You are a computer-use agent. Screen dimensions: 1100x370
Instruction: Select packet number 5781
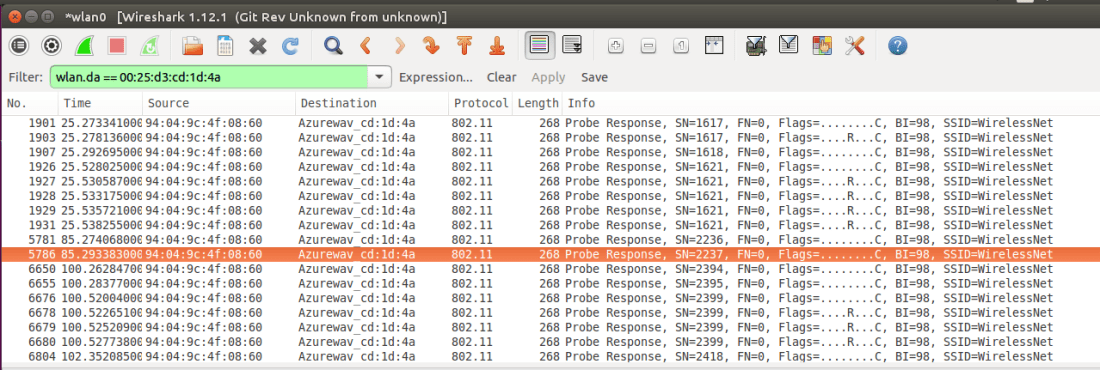coord(550,239)
